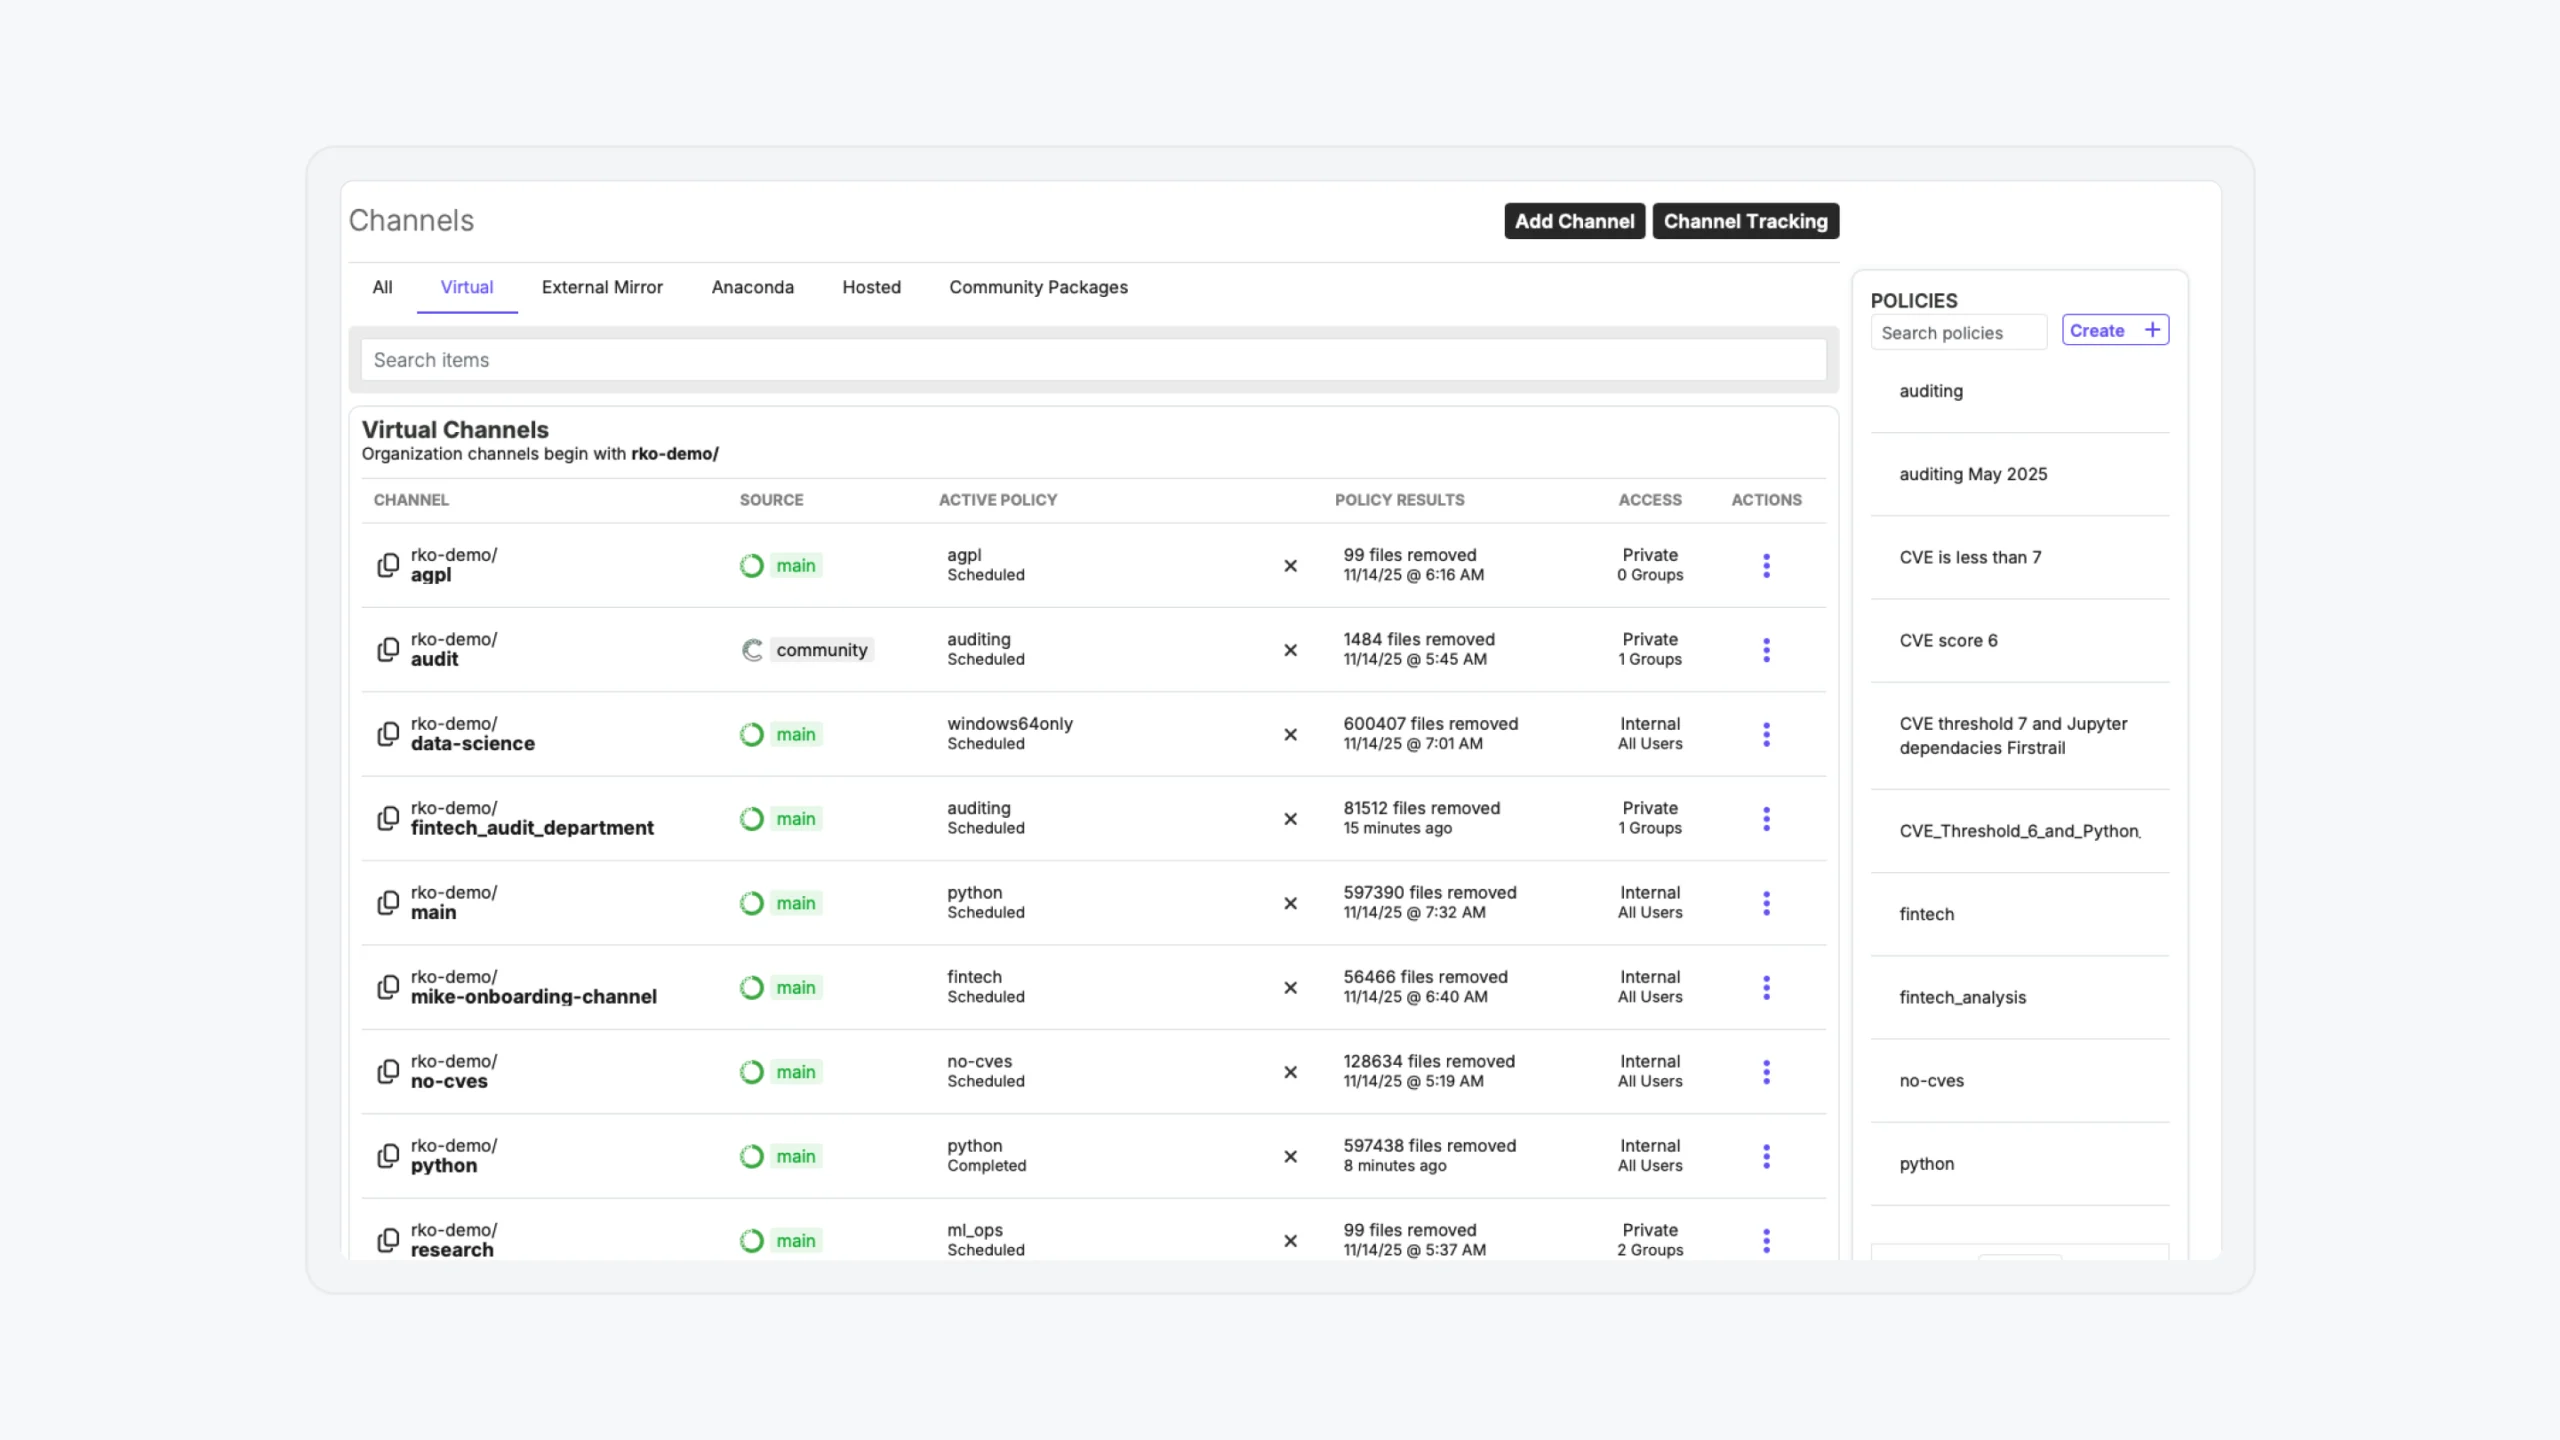
Task: Open actions menu for rko-demo/main row
Action: (1766, 903)
